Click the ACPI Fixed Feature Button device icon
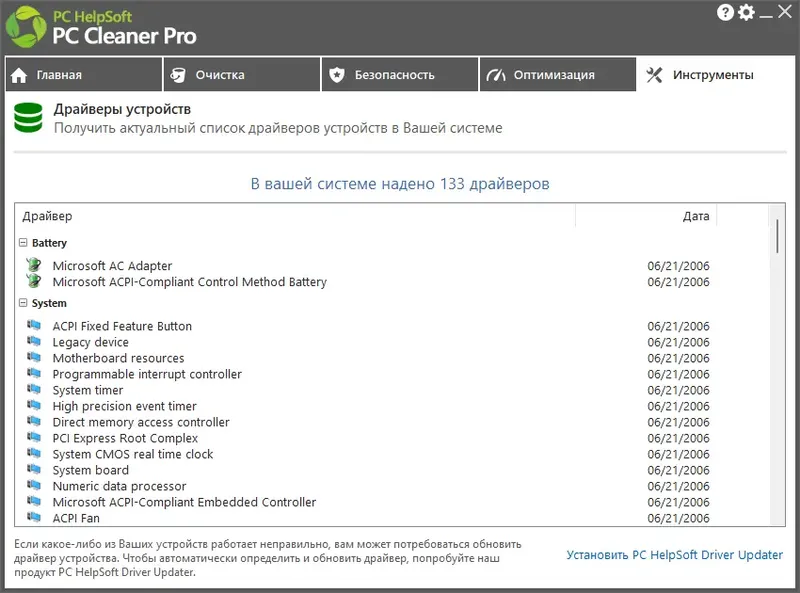The width and height of the screenshot is (800, 593). click(34, 326)
